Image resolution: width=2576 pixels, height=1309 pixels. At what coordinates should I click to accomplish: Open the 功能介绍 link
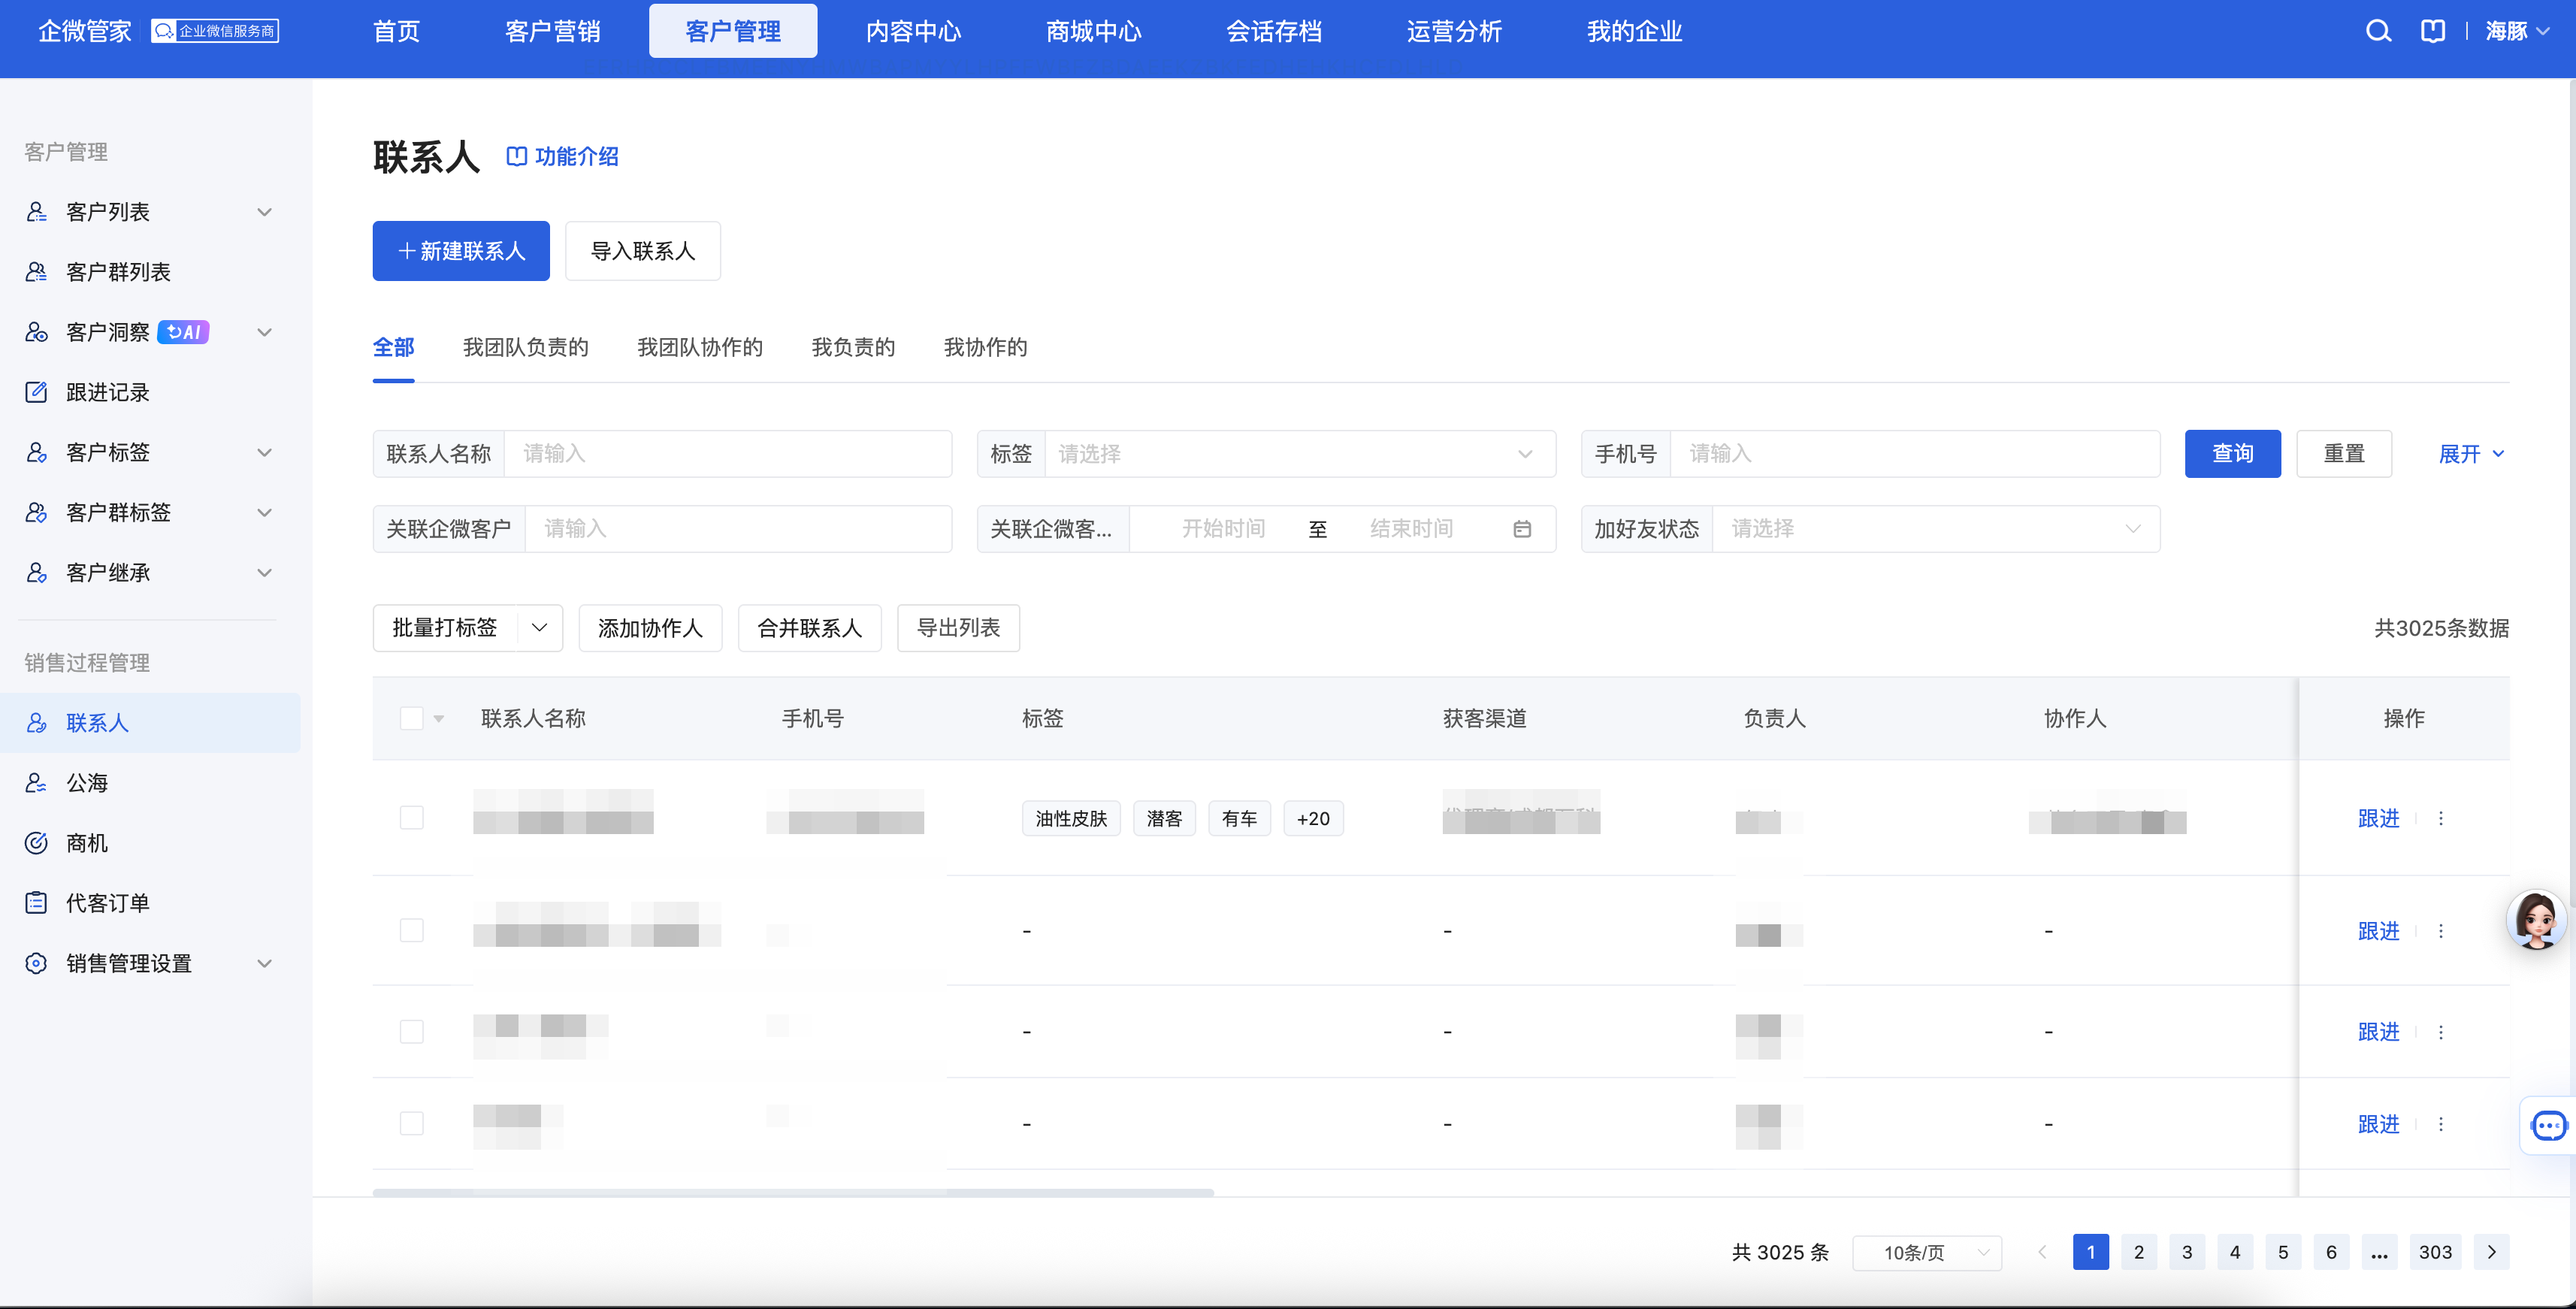[x=562, y=157]
